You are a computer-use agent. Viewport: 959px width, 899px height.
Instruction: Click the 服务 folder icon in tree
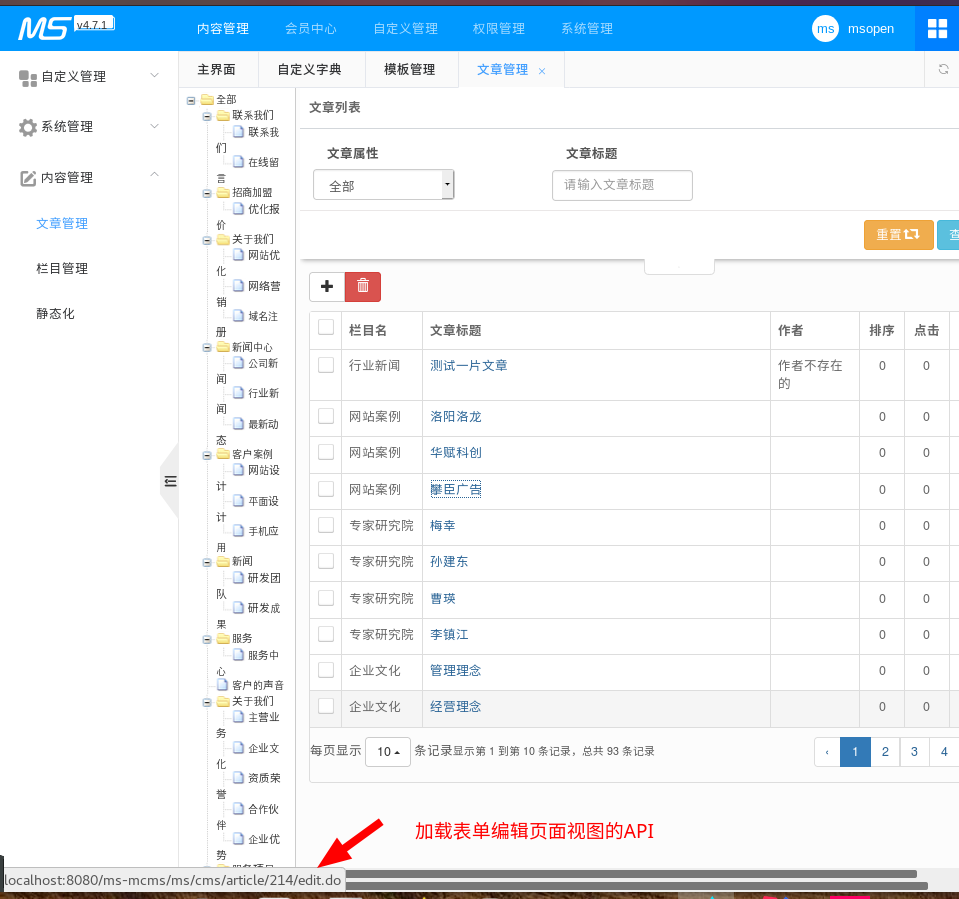(x=223, y=638)
